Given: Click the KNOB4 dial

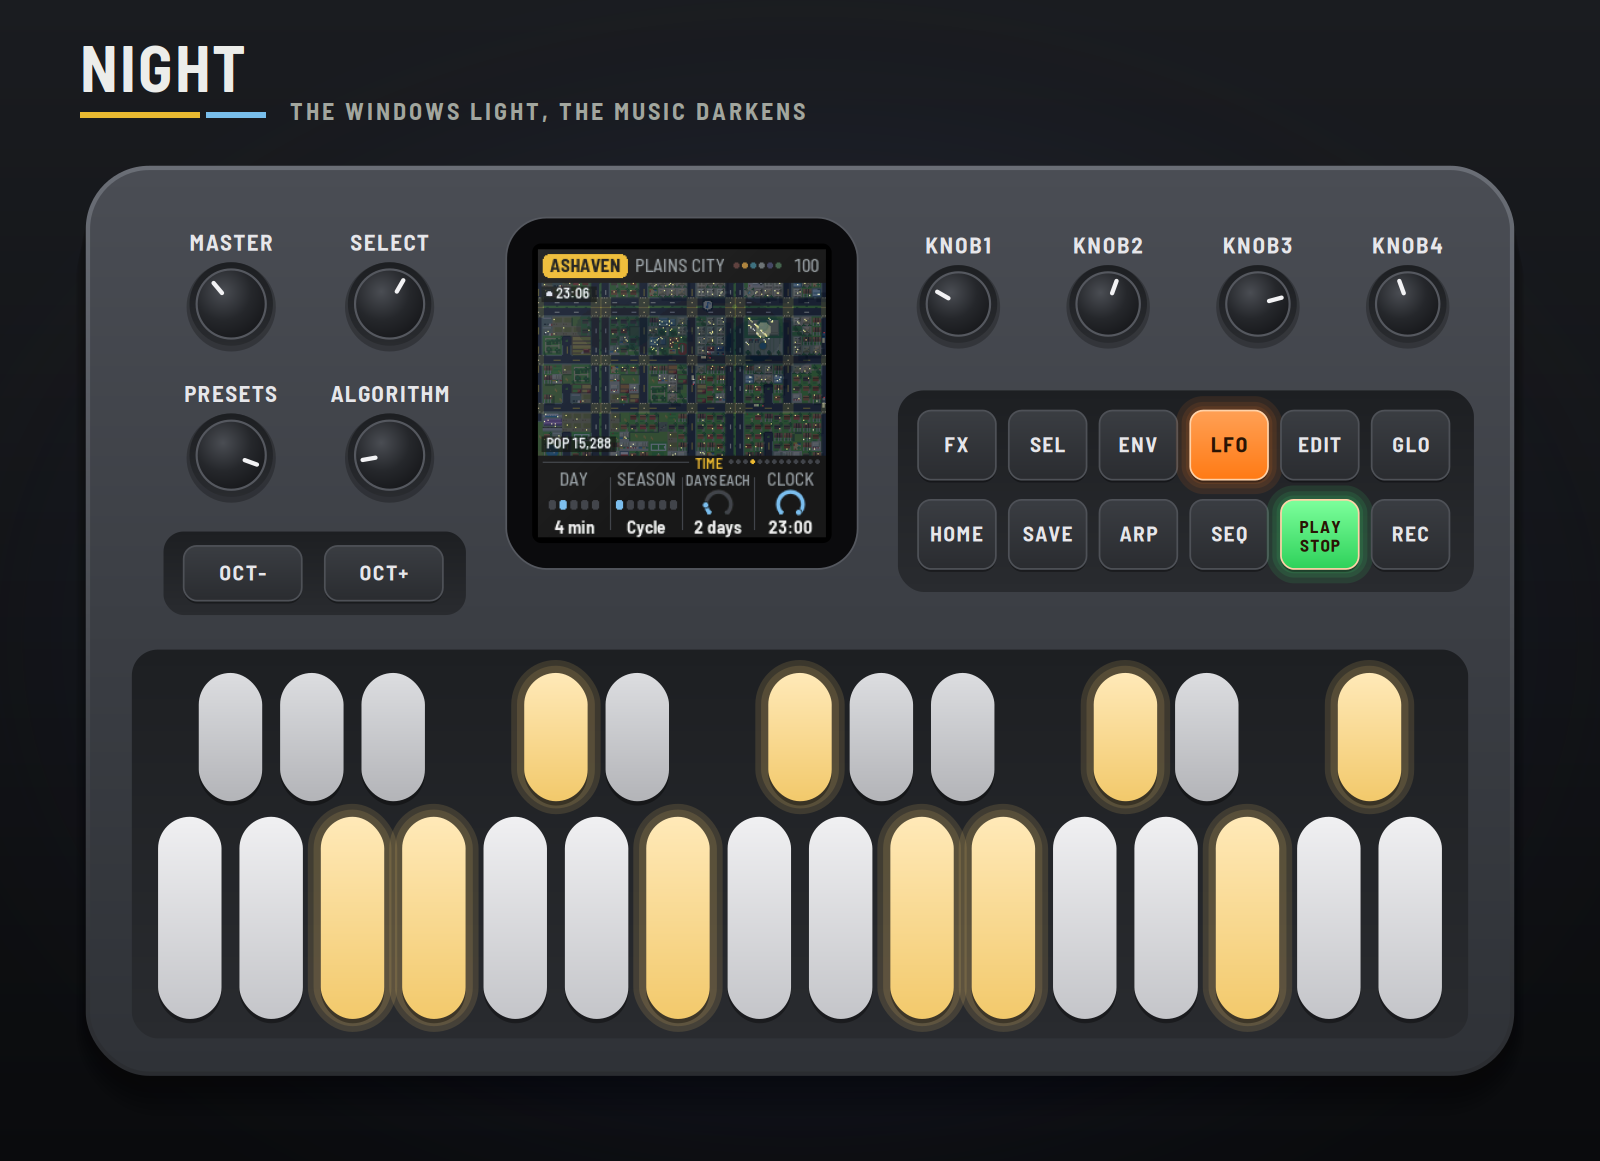Looking at the screenshot, I should click(x=1407, y=305).
